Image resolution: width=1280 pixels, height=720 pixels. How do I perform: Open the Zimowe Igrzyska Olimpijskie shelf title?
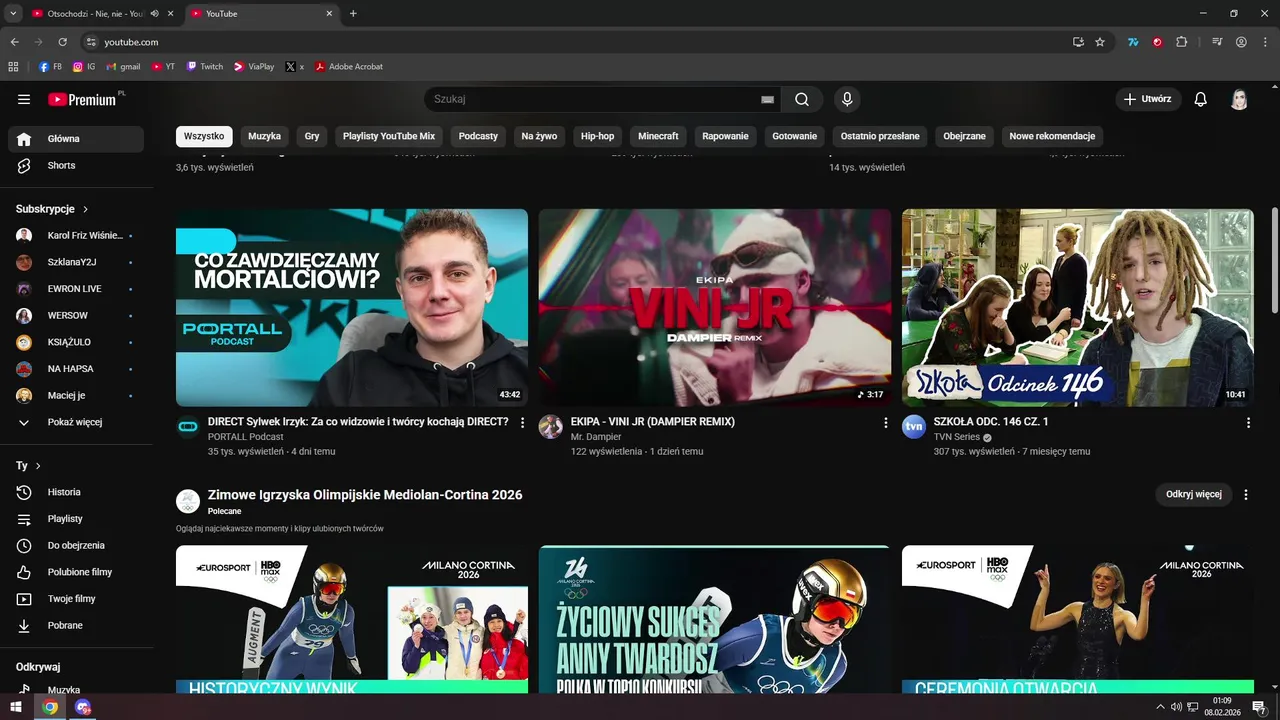(365, 495)
